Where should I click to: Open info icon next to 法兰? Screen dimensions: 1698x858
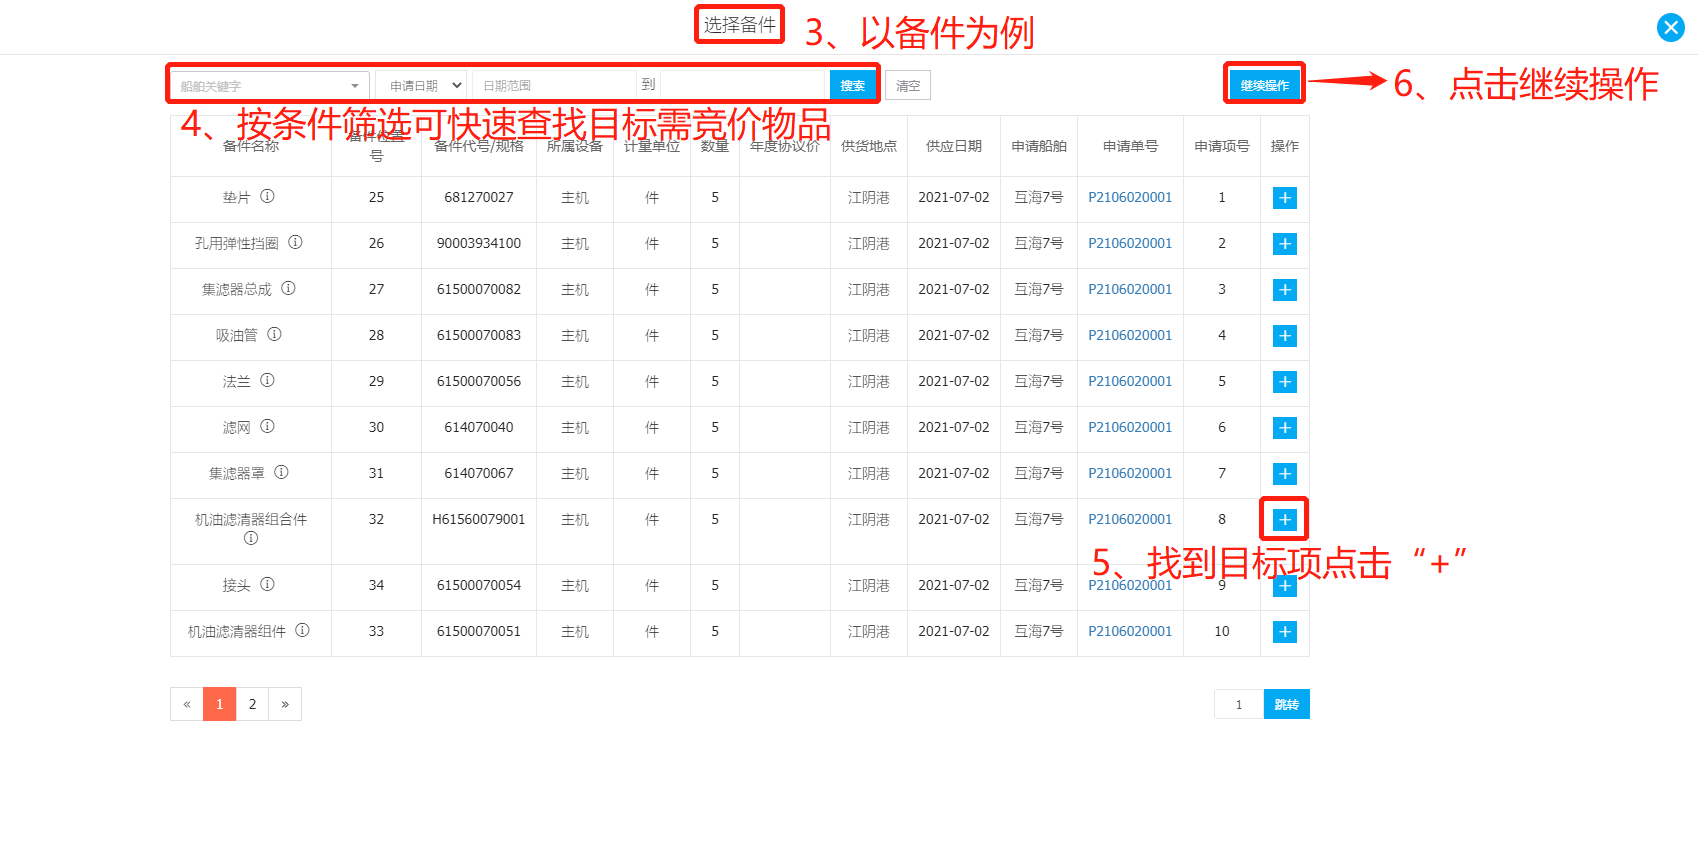[267, 380]
